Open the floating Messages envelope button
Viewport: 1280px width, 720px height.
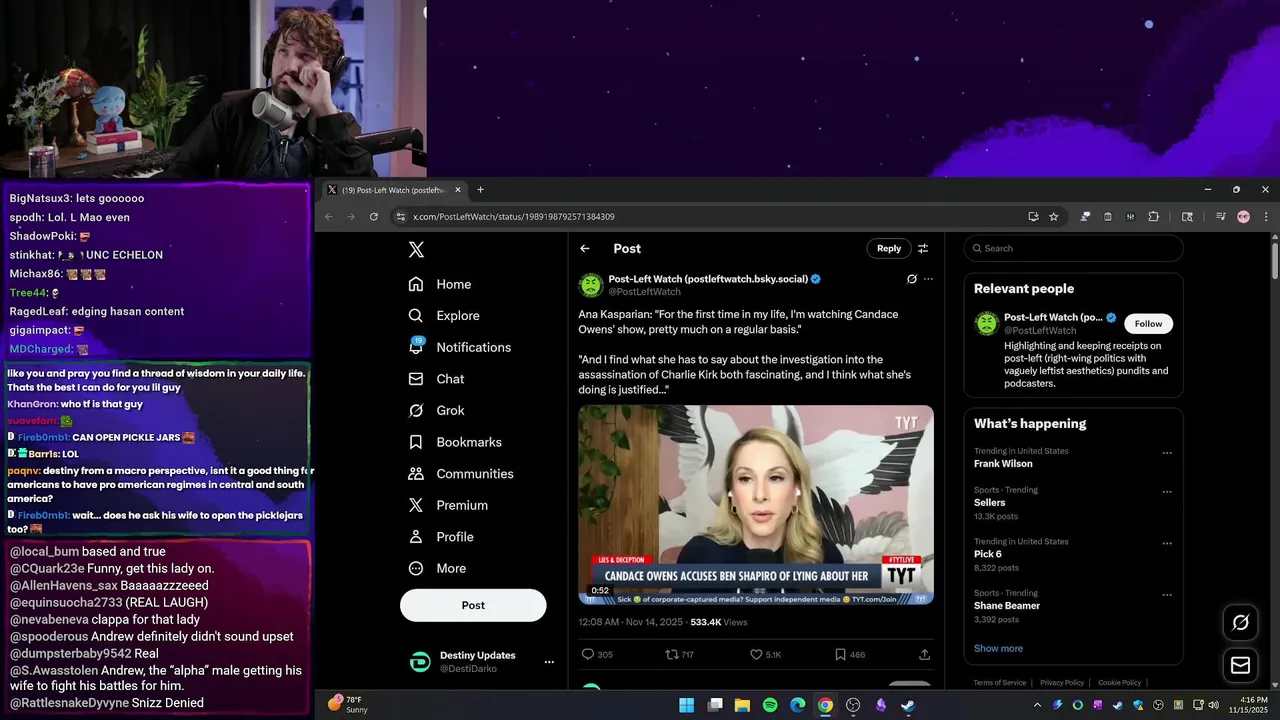pos(1240,665)
